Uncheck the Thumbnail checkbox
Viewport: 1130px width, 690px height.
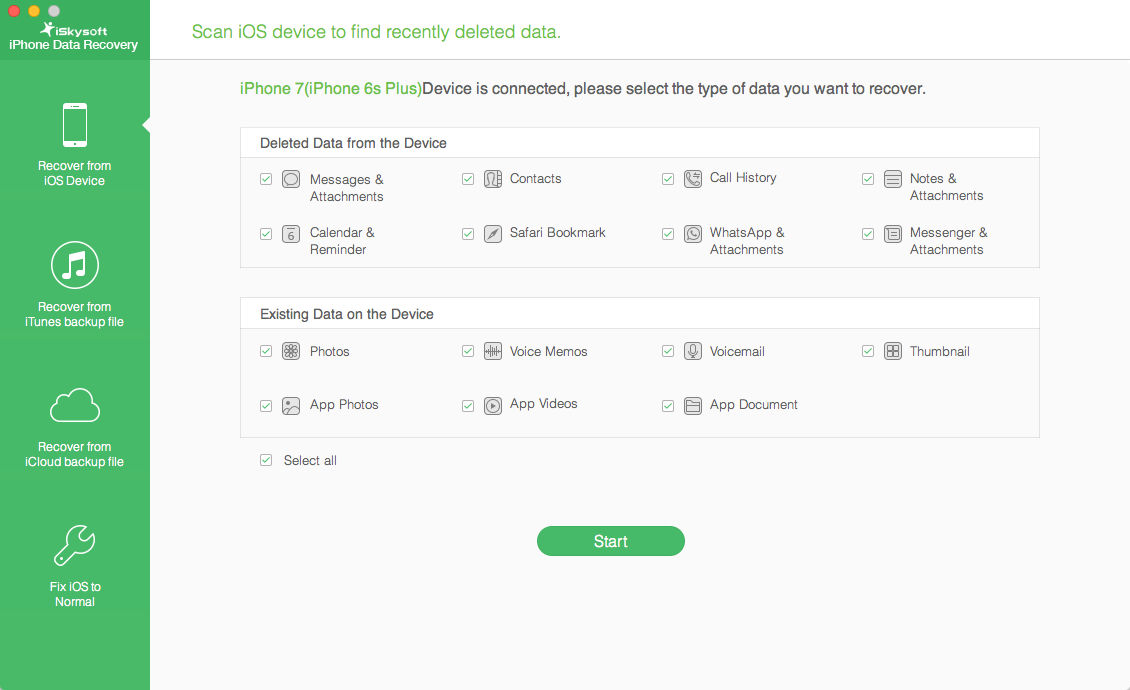tap(868, 351)
